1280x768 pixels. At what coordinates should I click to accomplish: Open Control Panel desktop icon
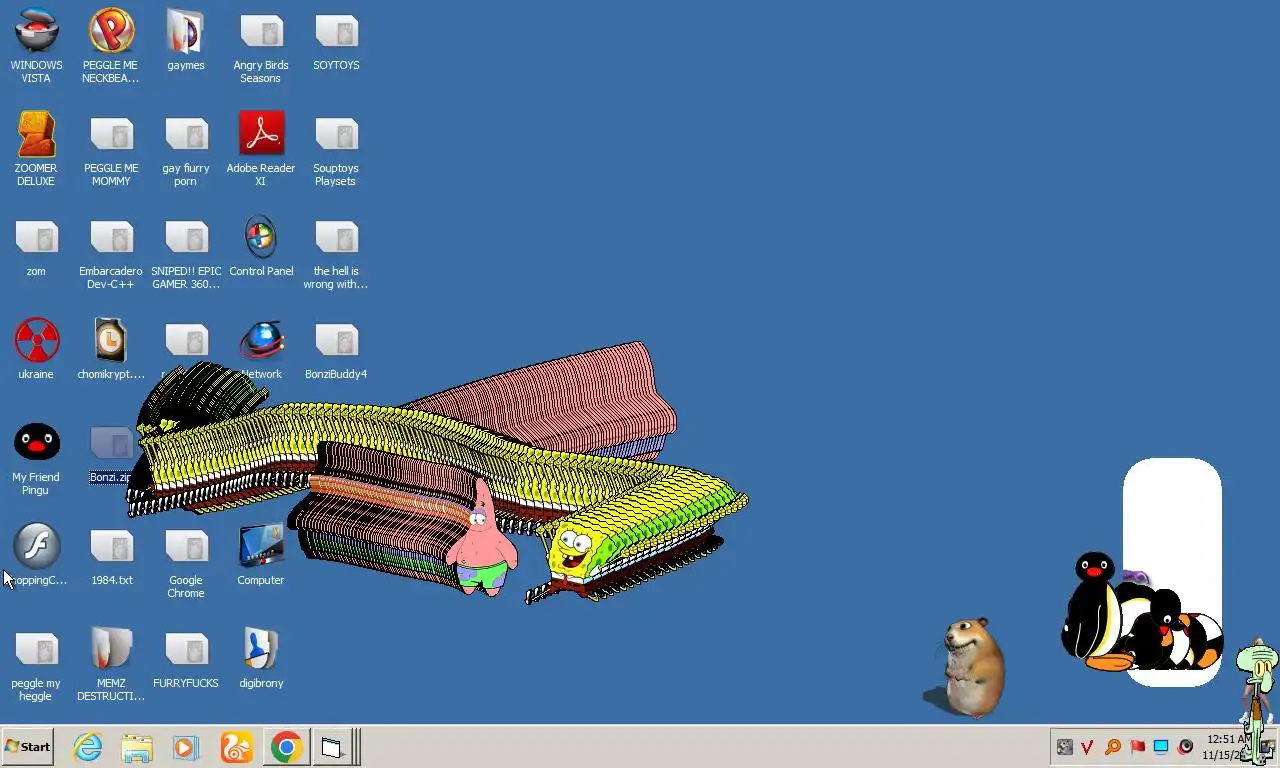[x=261, y=246]
